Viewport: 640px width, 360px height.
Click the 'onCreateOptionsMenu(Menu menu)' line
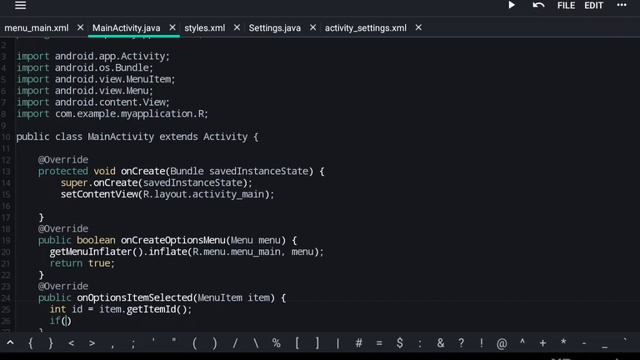(167, 240)
